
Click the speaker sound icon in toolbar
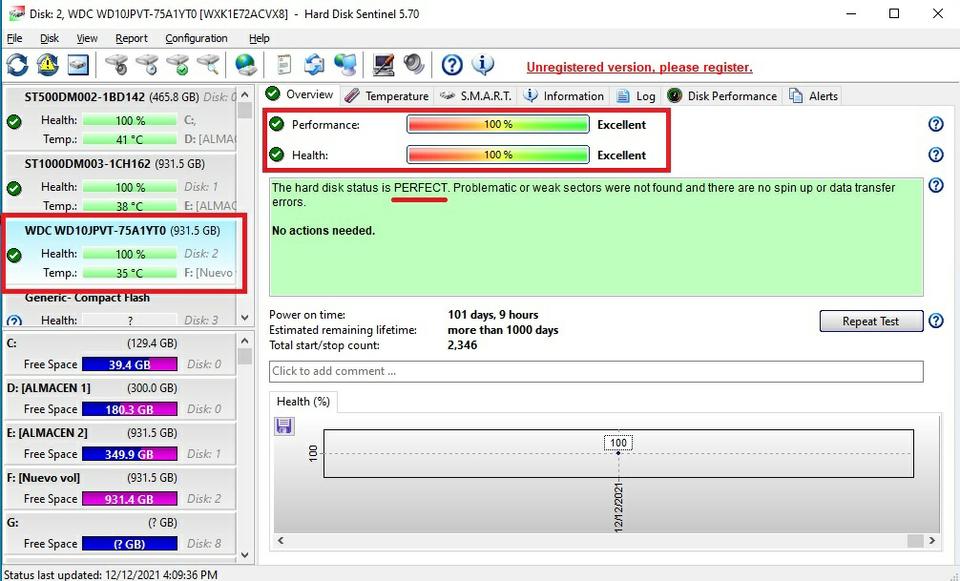(414, 66)
